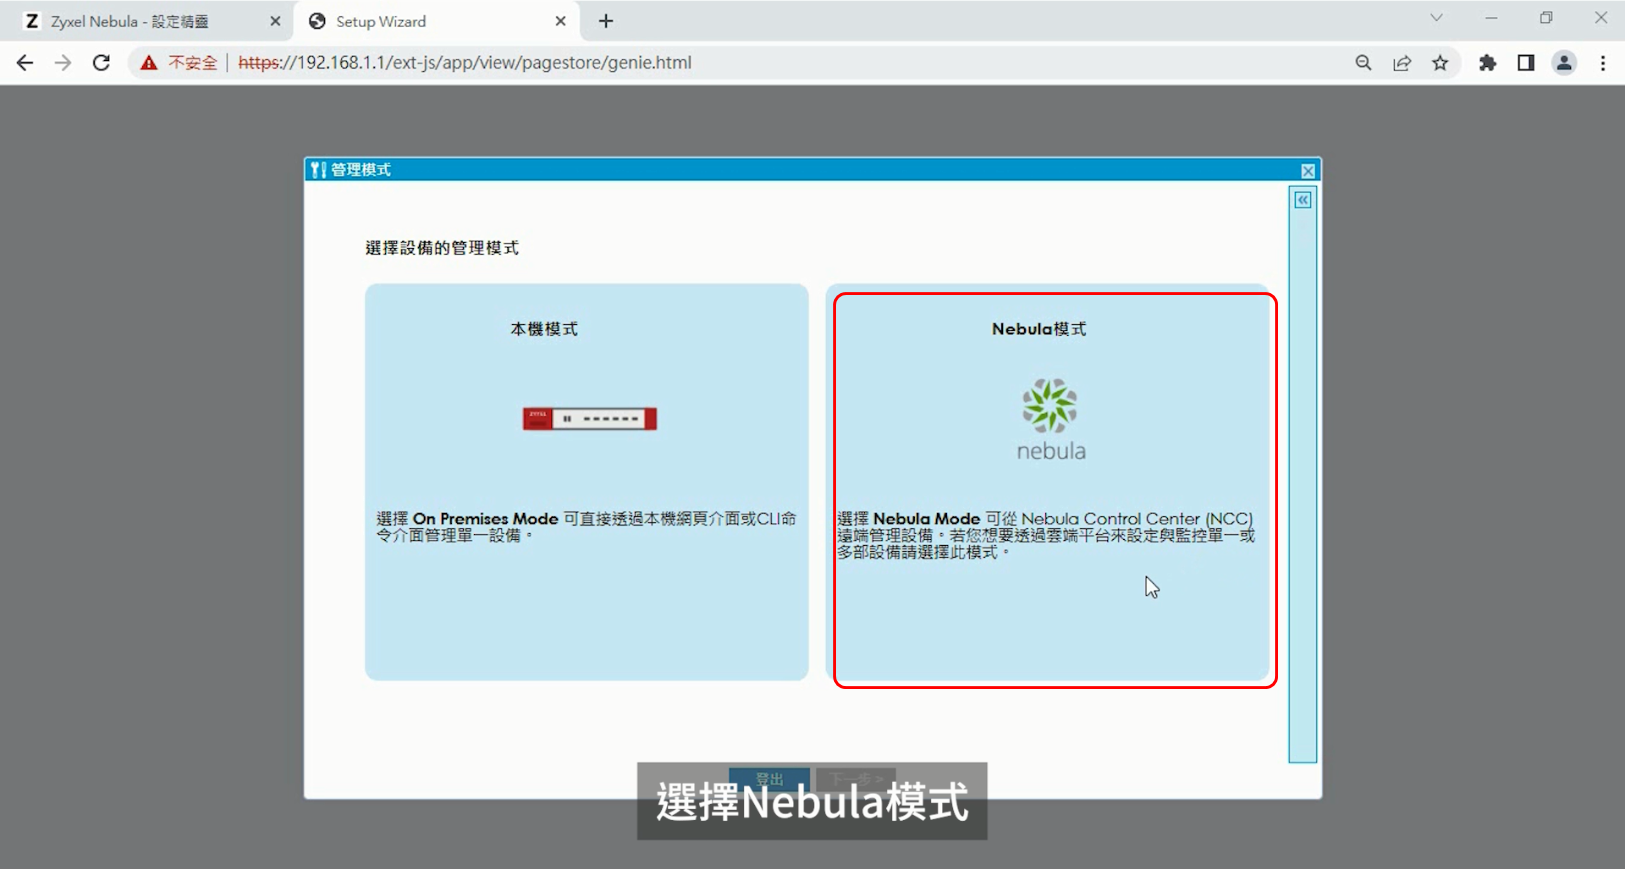
Task: Open the tab search dropdown arrow
Action: coord(1436,18)
